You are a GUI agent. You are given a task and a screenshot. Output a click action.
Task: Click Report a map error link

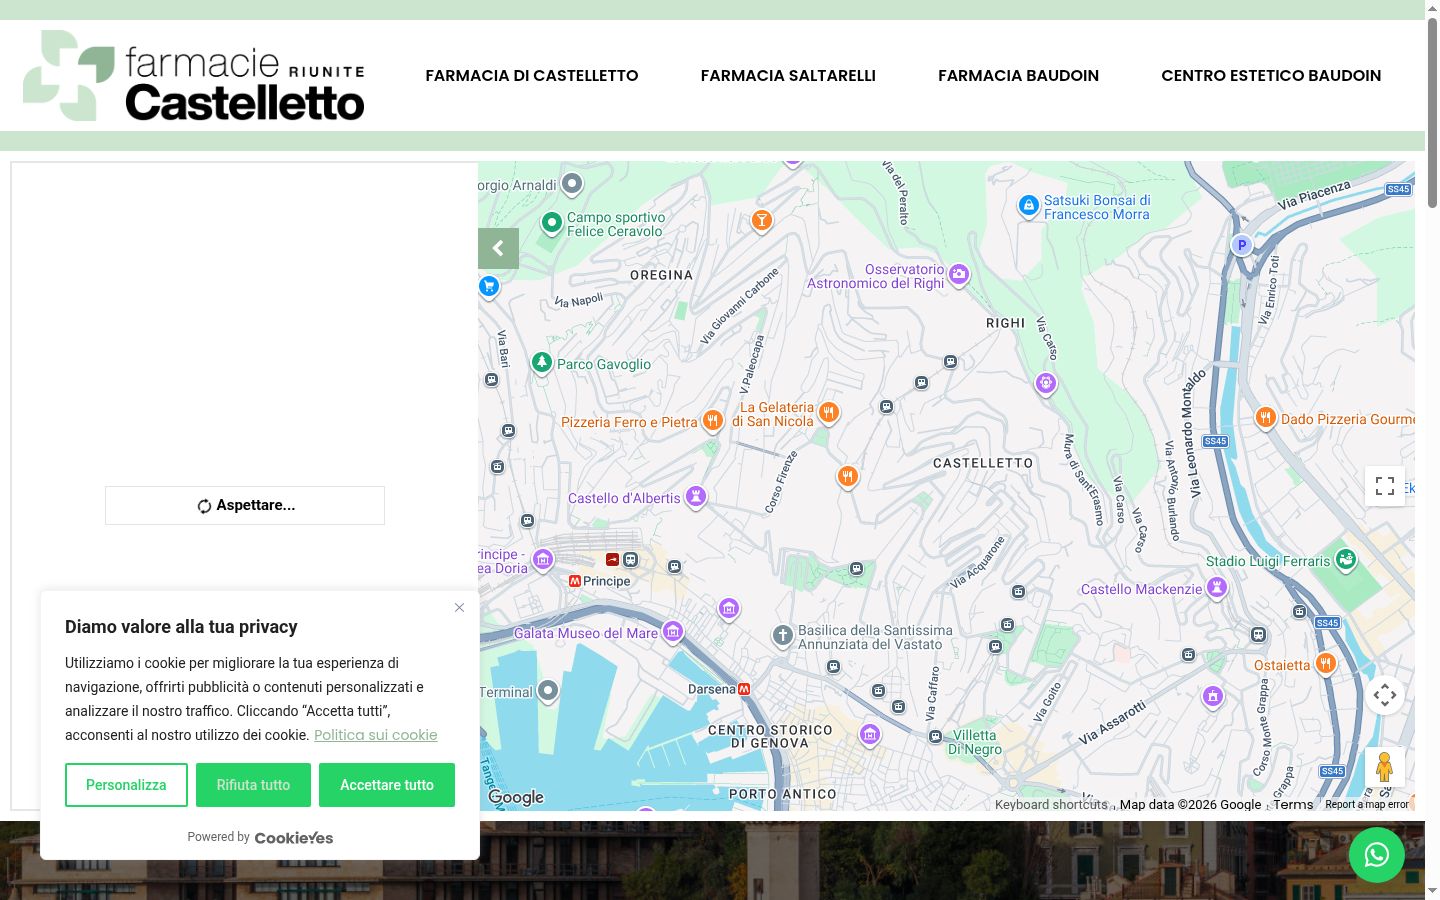[1367, 804]
